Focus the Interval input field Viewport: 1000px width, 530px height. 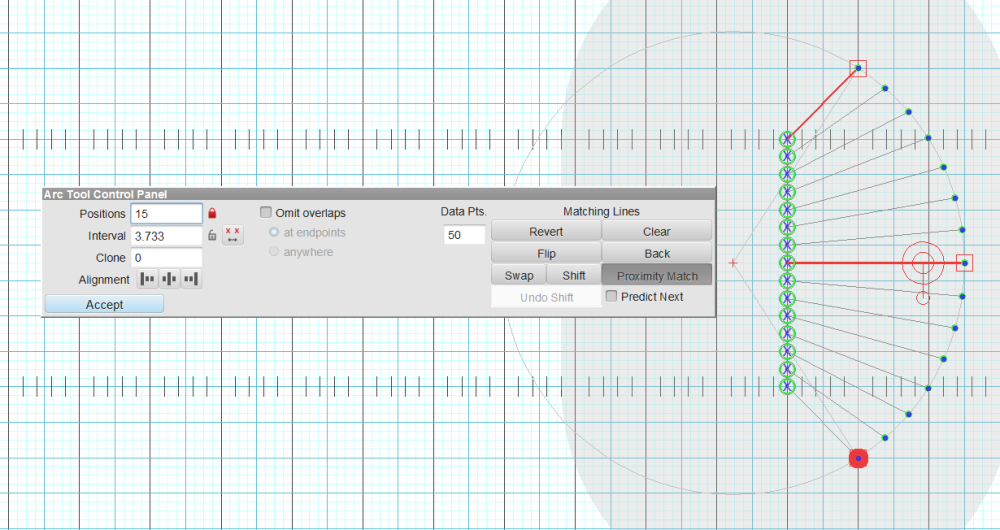pyautogui.click(x=166, y=236)
